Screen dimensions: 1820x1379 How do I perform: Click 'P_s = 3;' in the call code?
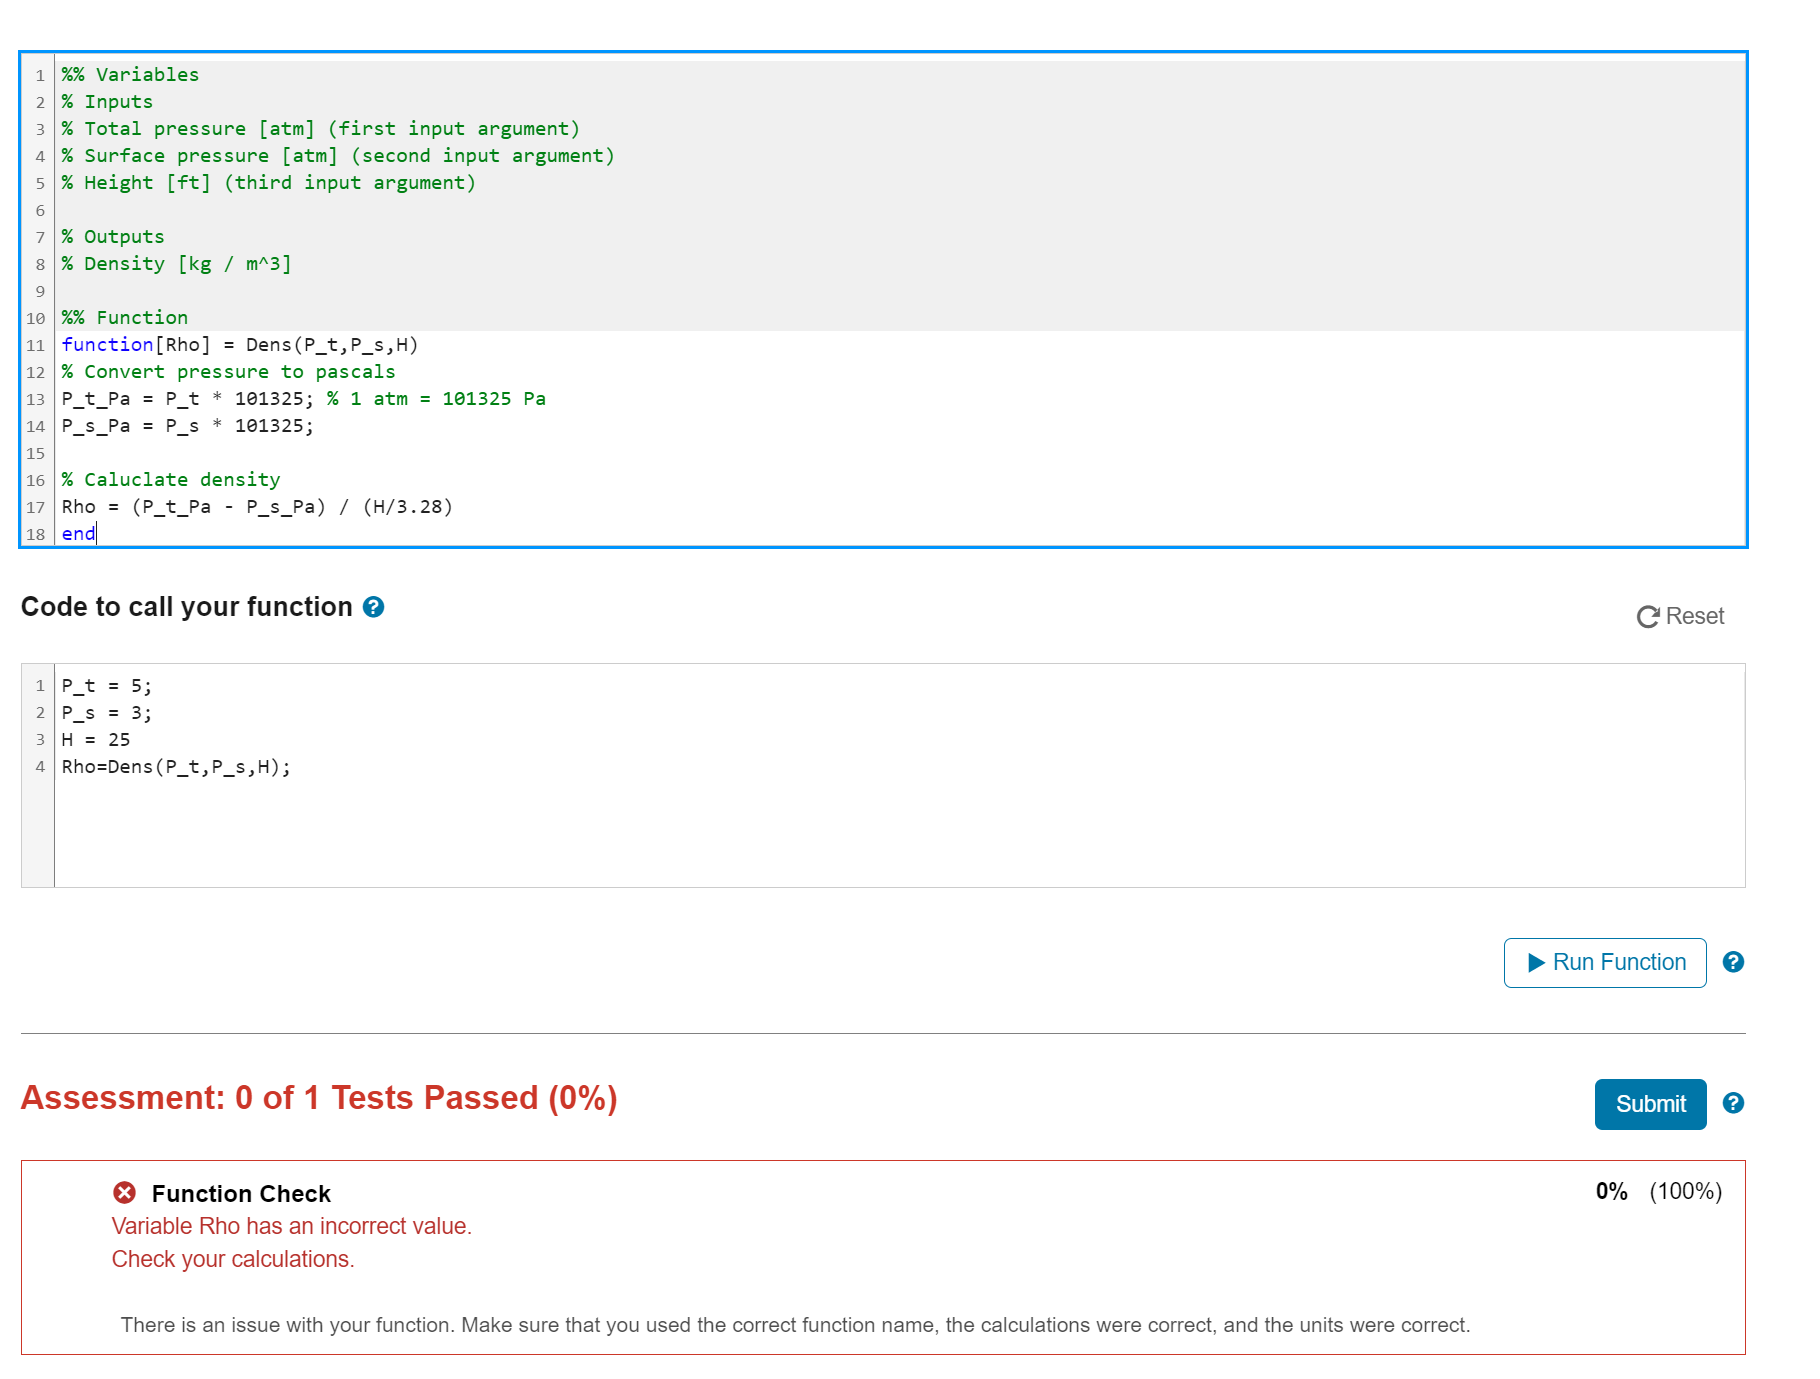pos(107,713)
